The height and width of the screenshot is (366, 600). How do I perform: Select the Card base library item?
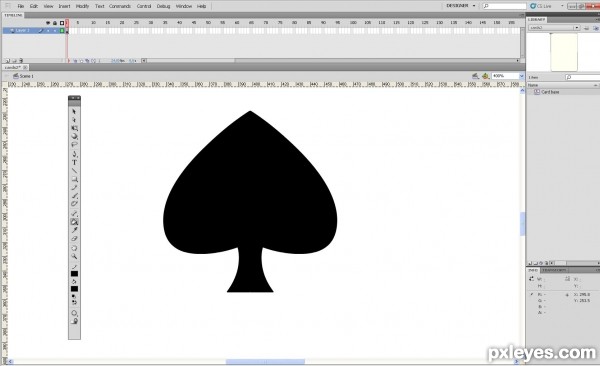coord(550,92)
